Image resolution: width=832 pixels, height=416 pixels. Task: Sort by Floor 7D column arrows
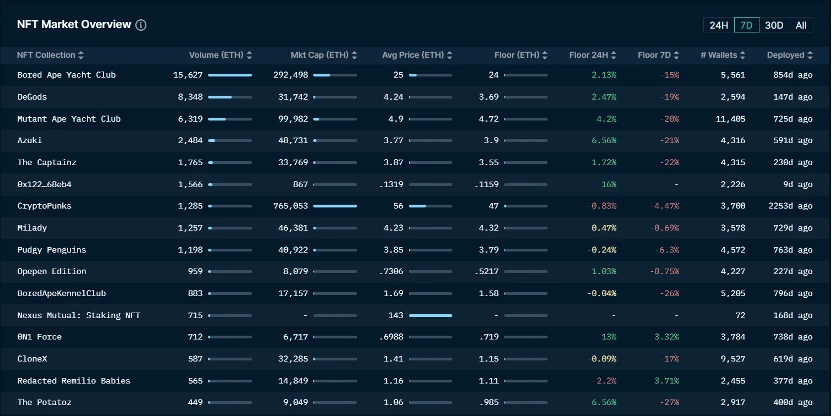(677, 55)
